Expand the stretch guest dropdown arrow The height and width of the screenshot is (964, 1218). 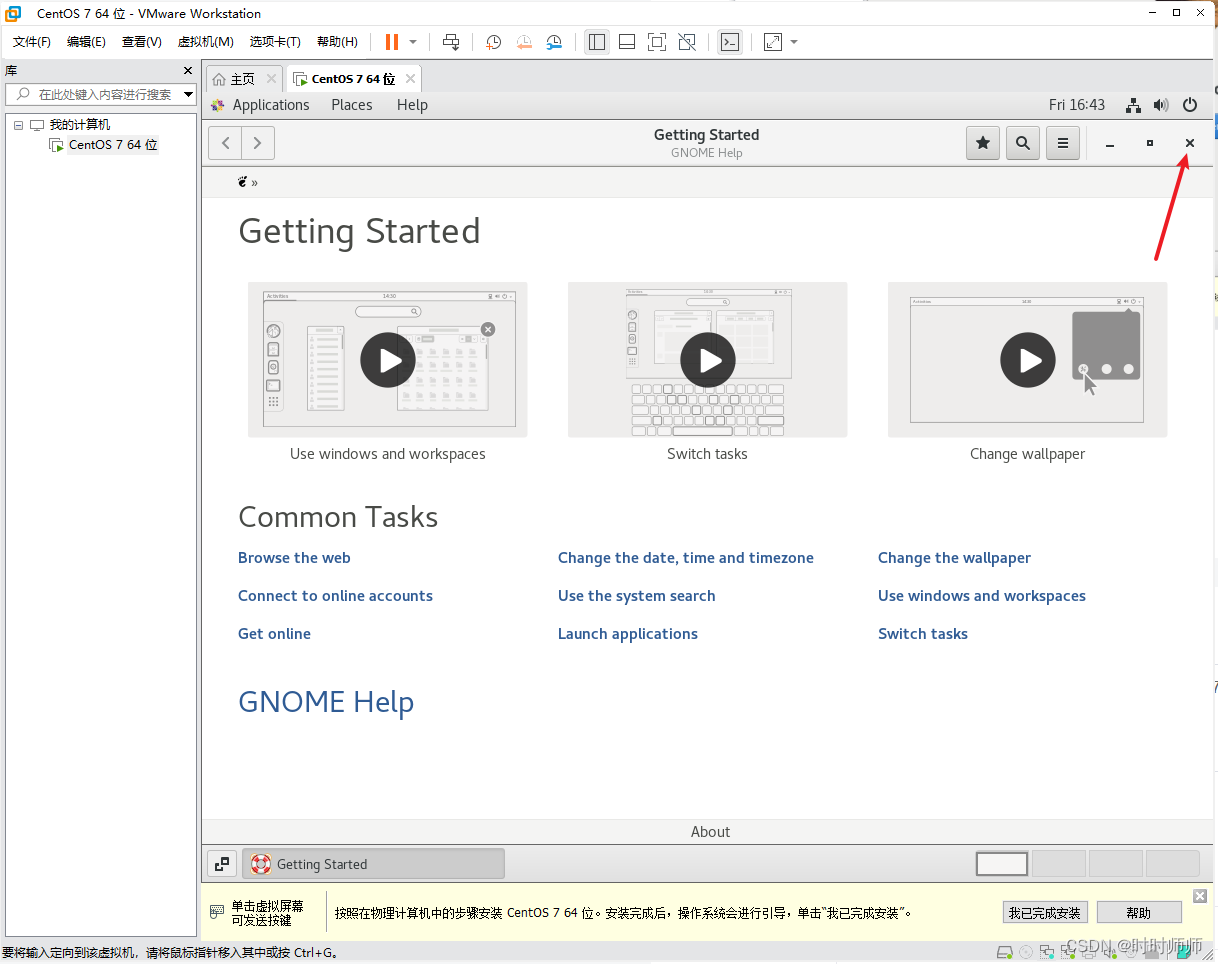[x=794, y=42]
